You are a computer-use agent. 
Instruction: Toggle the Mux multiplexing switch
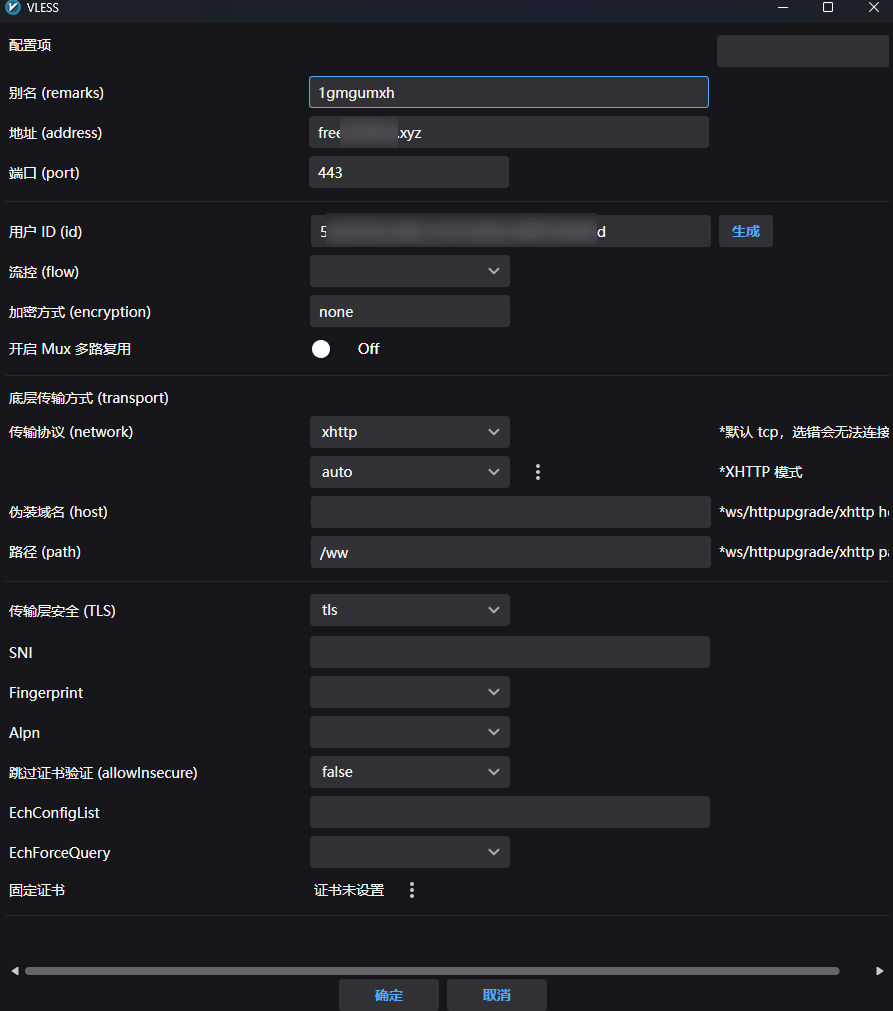322,349
